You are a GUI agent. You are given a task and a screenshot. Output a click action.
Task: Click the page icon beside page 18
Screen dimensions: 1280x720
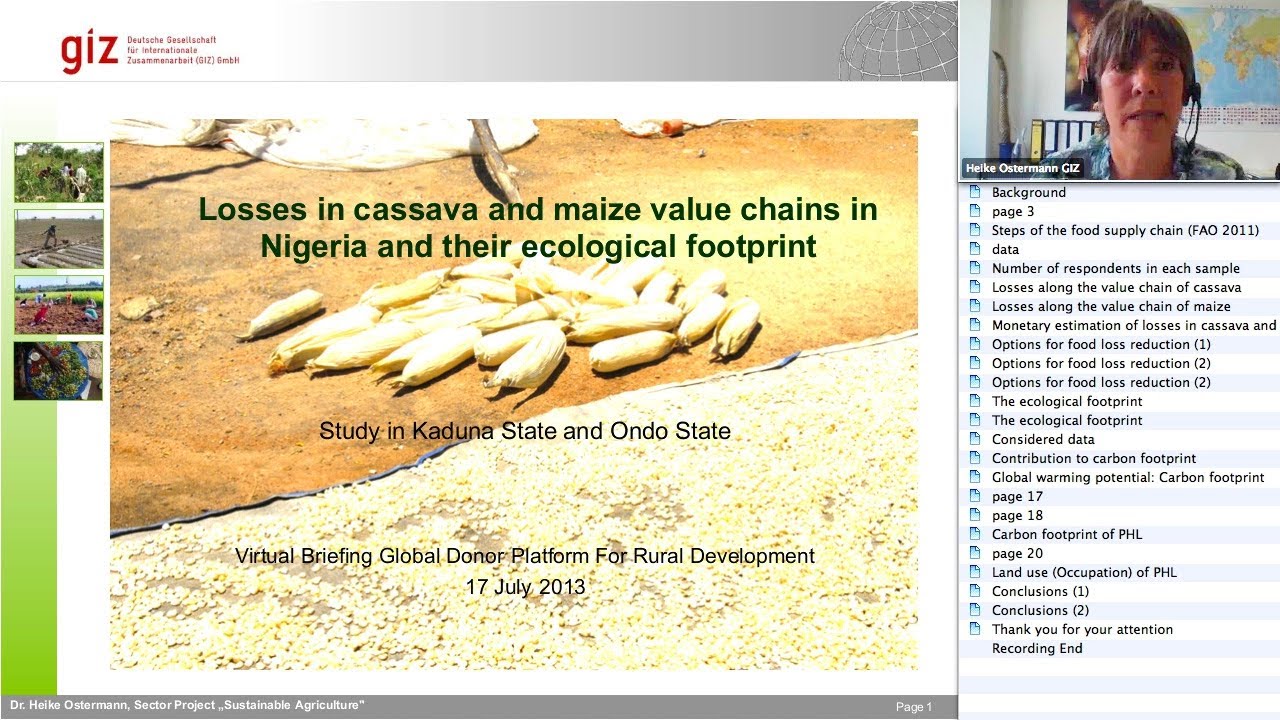pos(975,515)
